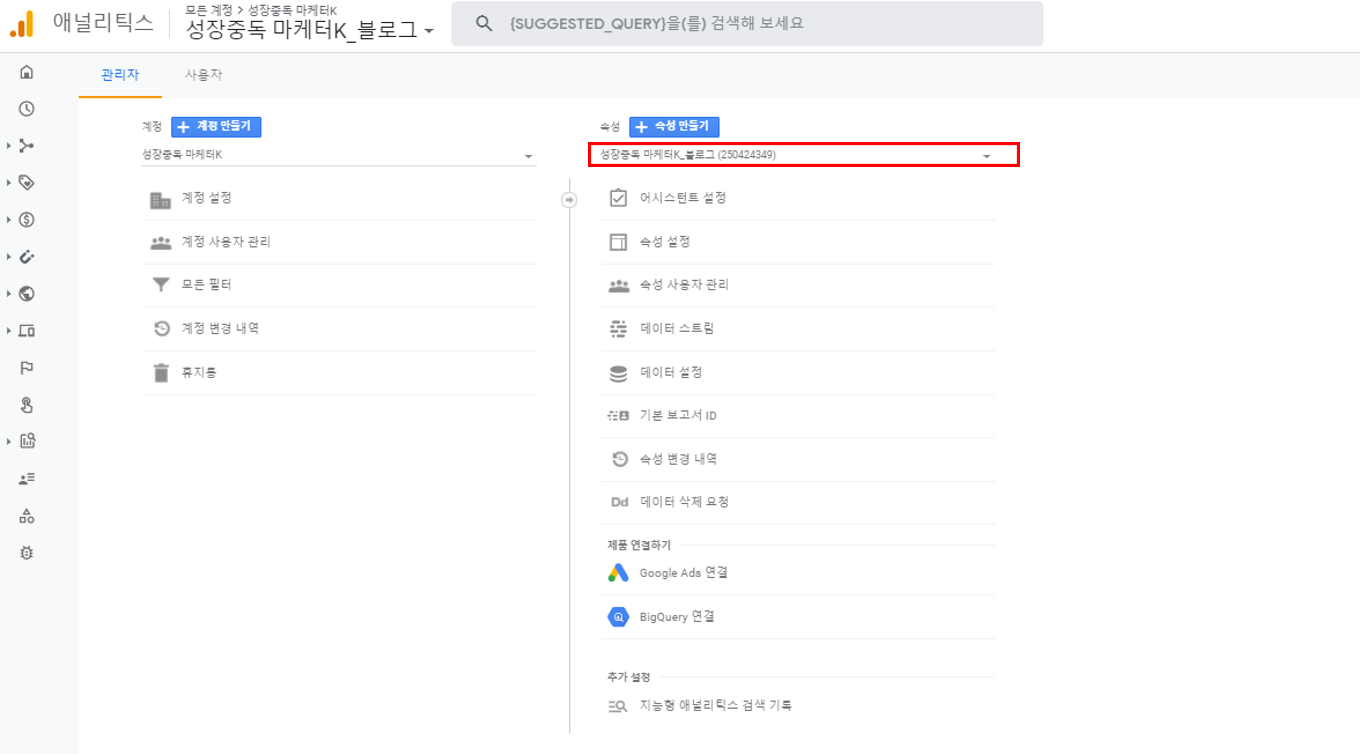This screenshot has height=754, width=1360.
Task: Click the 모든 계정 breadcrumb text
Action: tap(209, 9)
